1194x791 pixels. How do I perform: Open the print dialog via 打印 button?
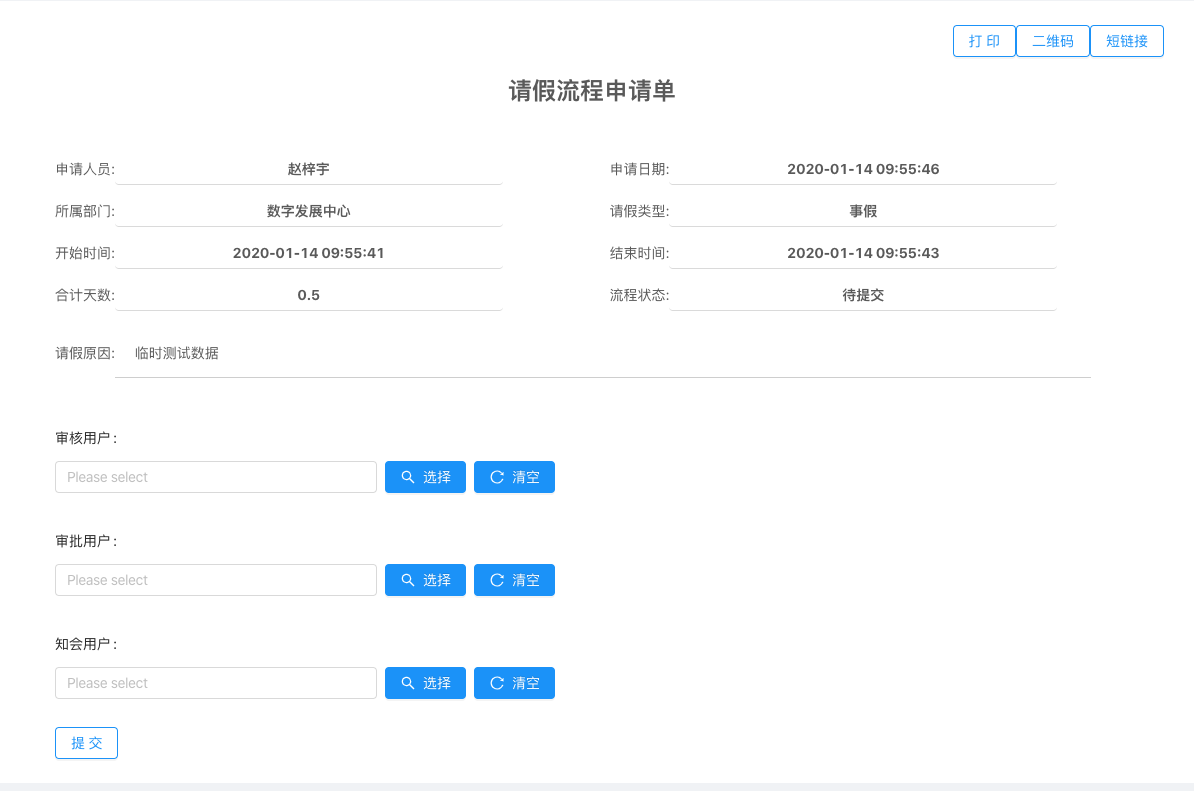984,41
